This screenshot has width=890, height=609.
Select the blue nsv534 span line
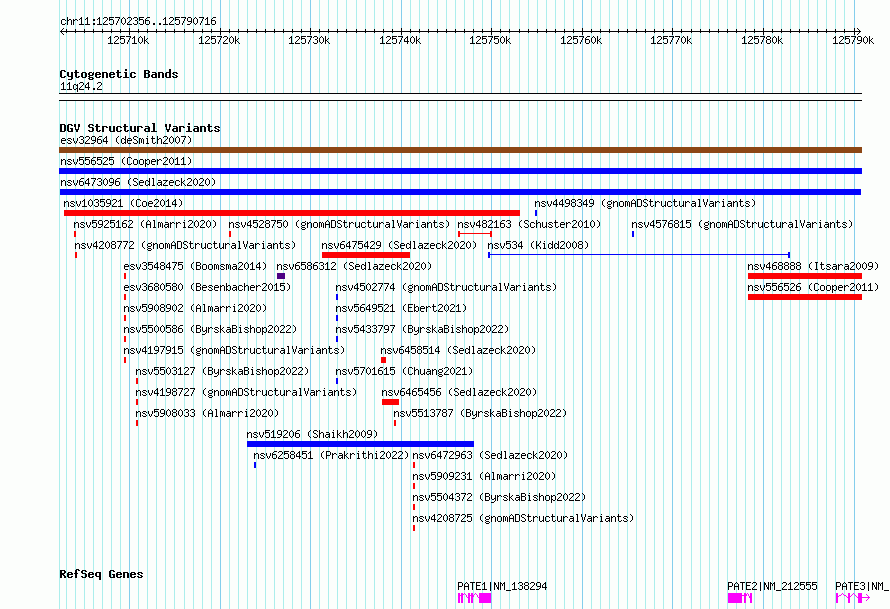pyautogui.click(x=639, y=255)
